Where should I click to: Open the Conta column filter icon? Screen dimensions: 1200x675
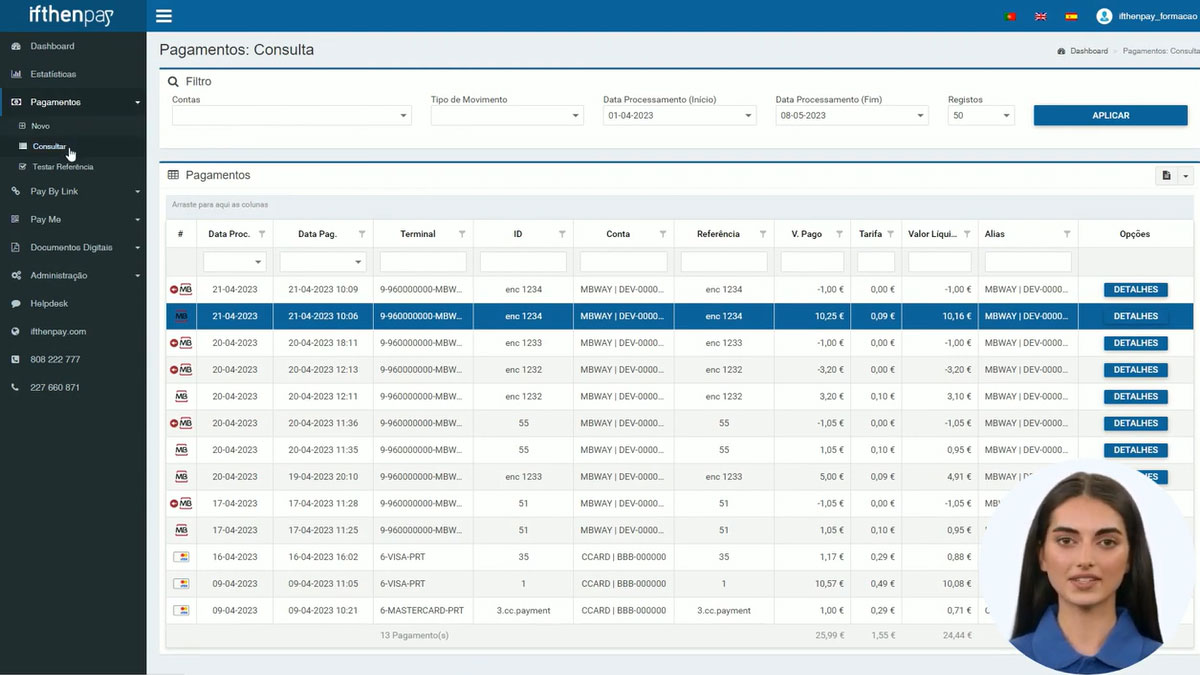point(662,234)
